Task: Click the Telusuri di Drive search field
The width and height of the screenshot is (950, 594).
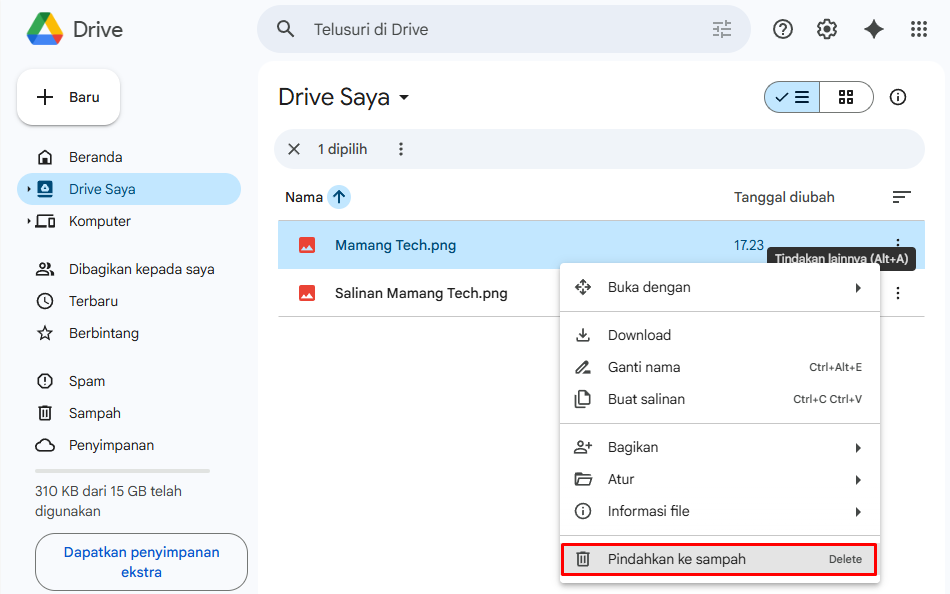Action: [x=503, y=29]
